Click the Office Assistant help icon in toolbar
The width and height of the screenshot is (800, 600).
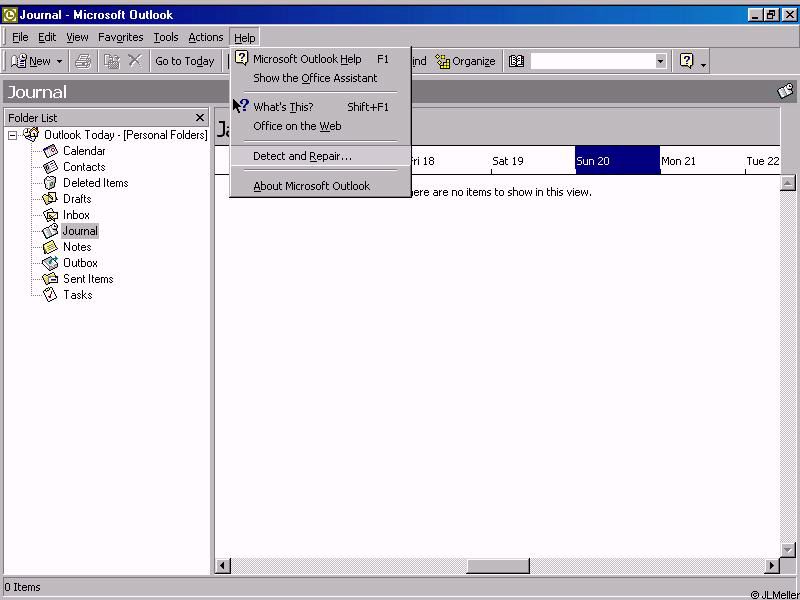[x=686, y=61]
